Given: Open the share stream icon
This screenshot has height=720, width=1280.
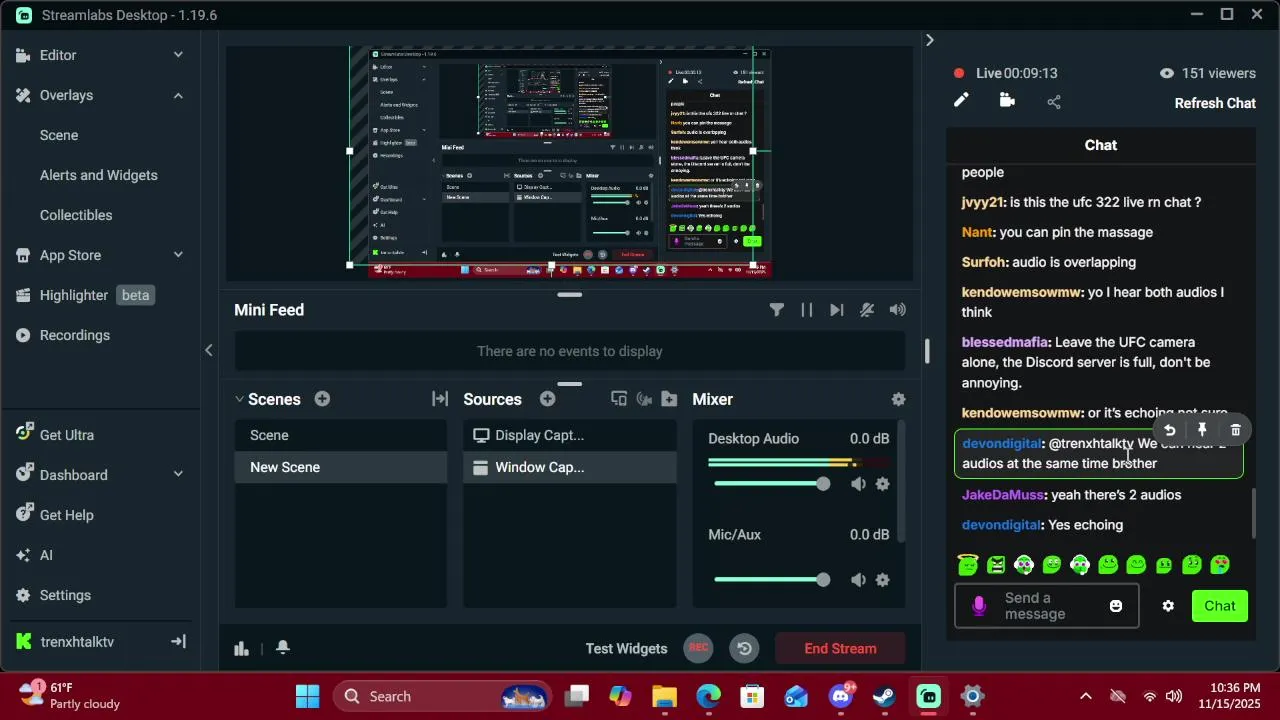Looking at the screenshot, I should (x=1054, y=102).
